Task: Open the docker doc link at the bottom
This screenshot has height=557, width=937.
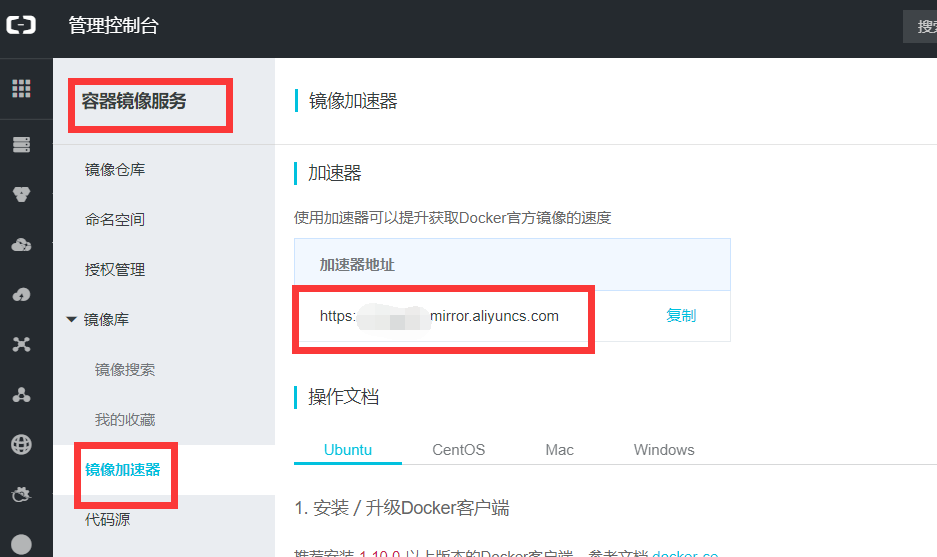Action: (x=685, y=553)
